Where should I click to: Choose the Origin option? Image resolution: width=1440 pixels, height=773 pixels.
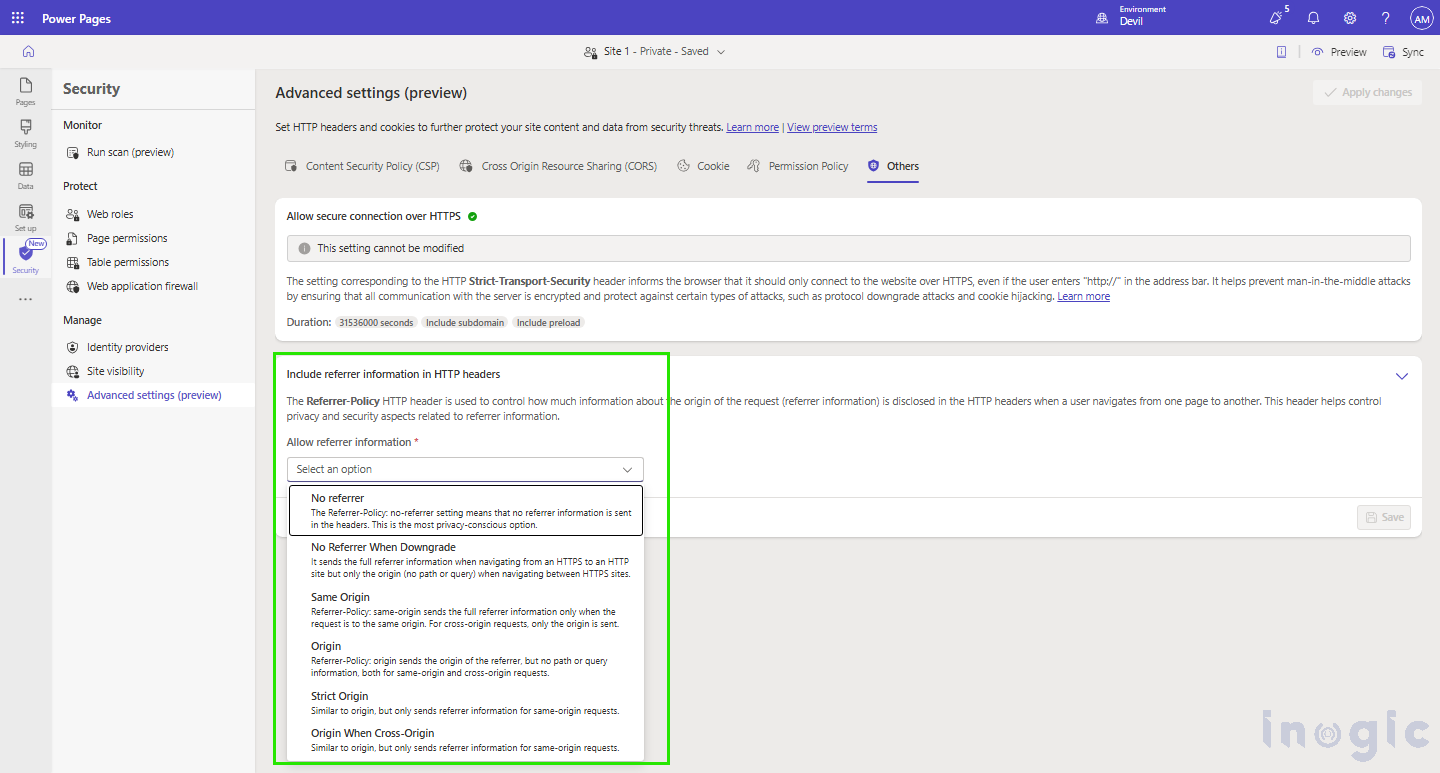pyautogui.click(x=466, y=659)
